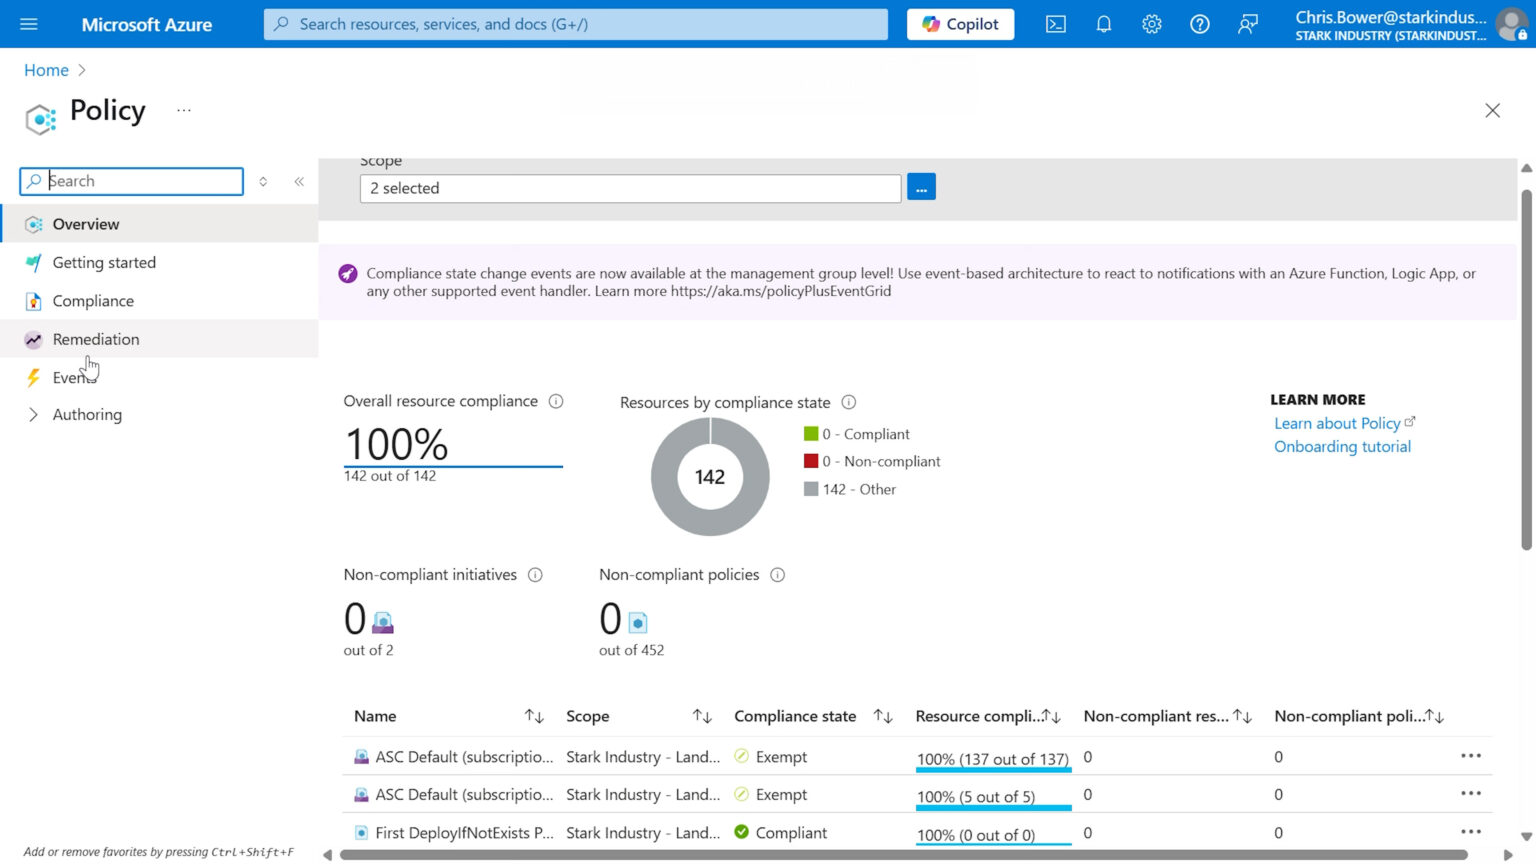1536x864 pixels.
Task: Navigate Home via the breadcrumb
Action: (46, 70)
